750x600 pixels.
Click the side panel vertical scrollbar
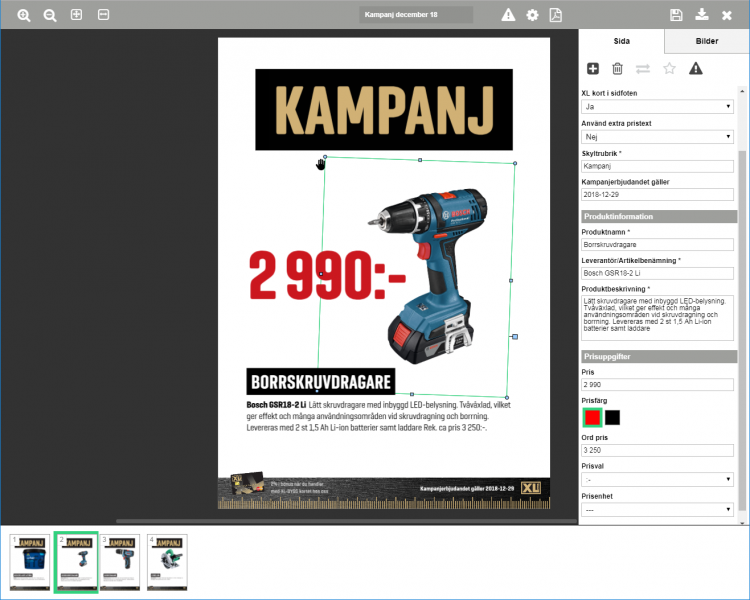click(742, 330)
